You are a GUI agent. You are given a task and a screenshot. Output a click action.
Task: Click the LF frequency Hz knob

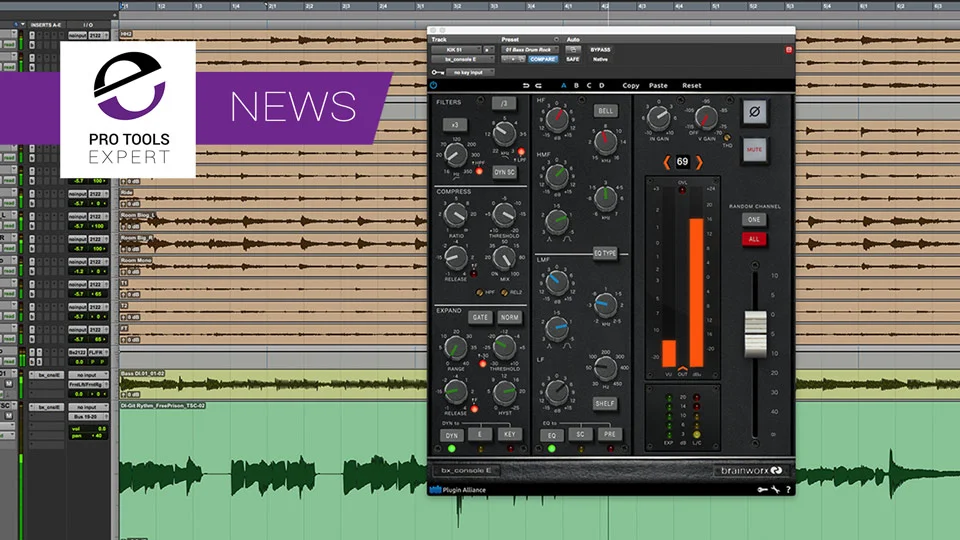pyautogui.click(x=605, y=368)
